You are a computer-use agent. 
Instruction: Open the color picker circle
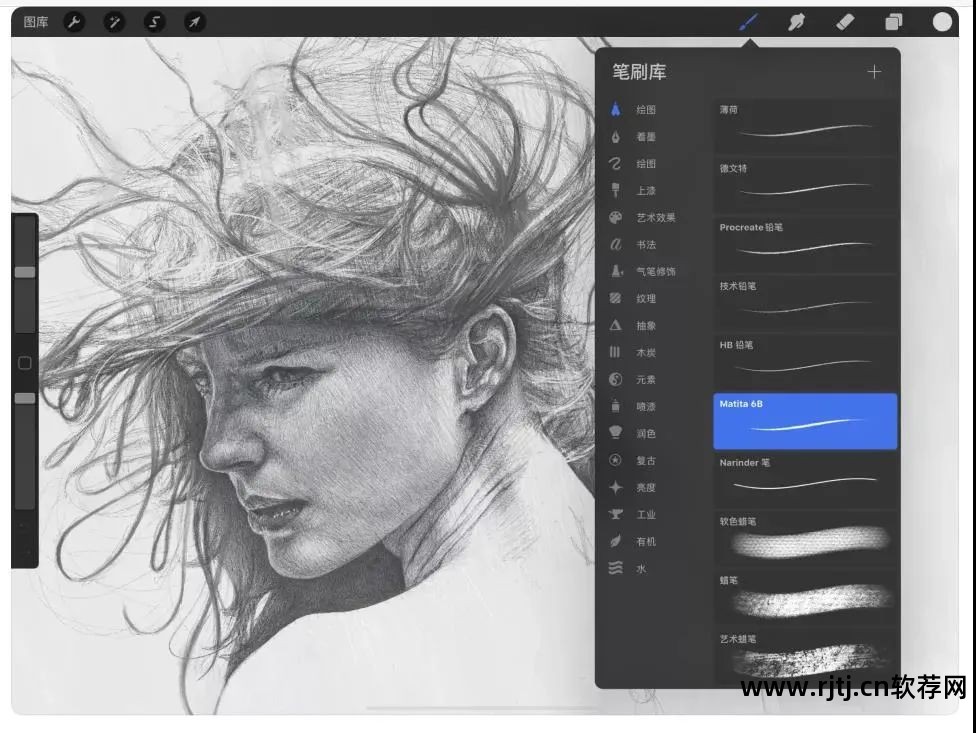point(942,21)
